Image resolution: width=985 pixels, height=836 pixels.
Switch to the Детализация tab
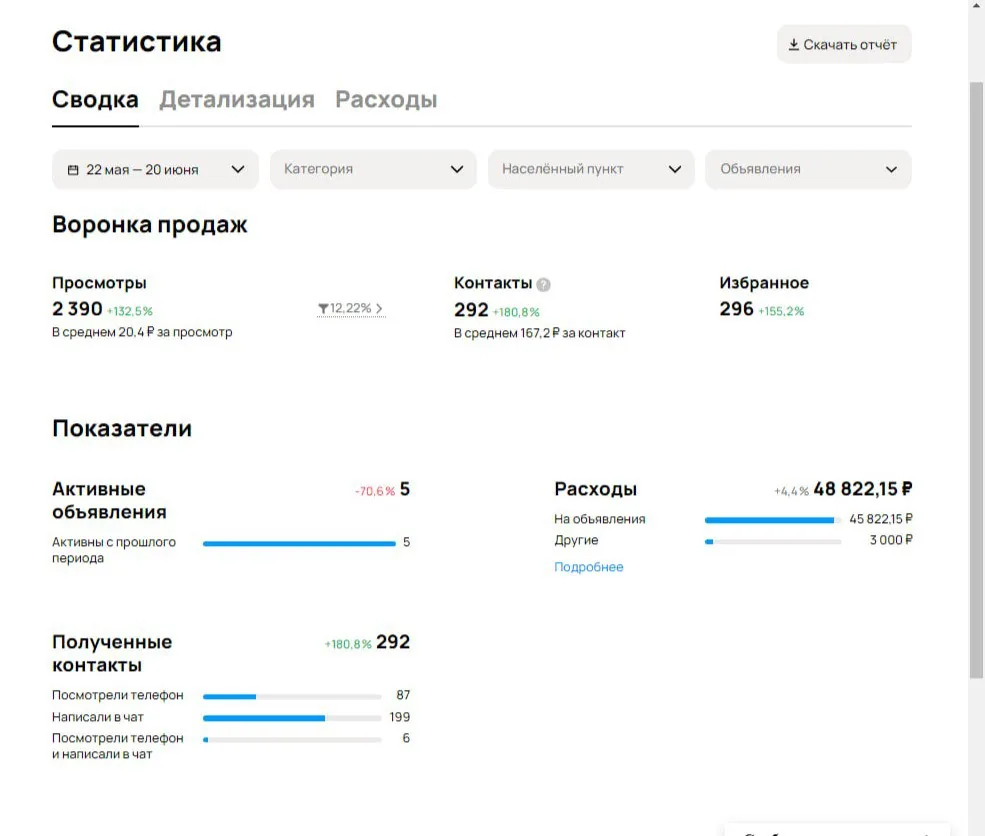coord(237,99)
